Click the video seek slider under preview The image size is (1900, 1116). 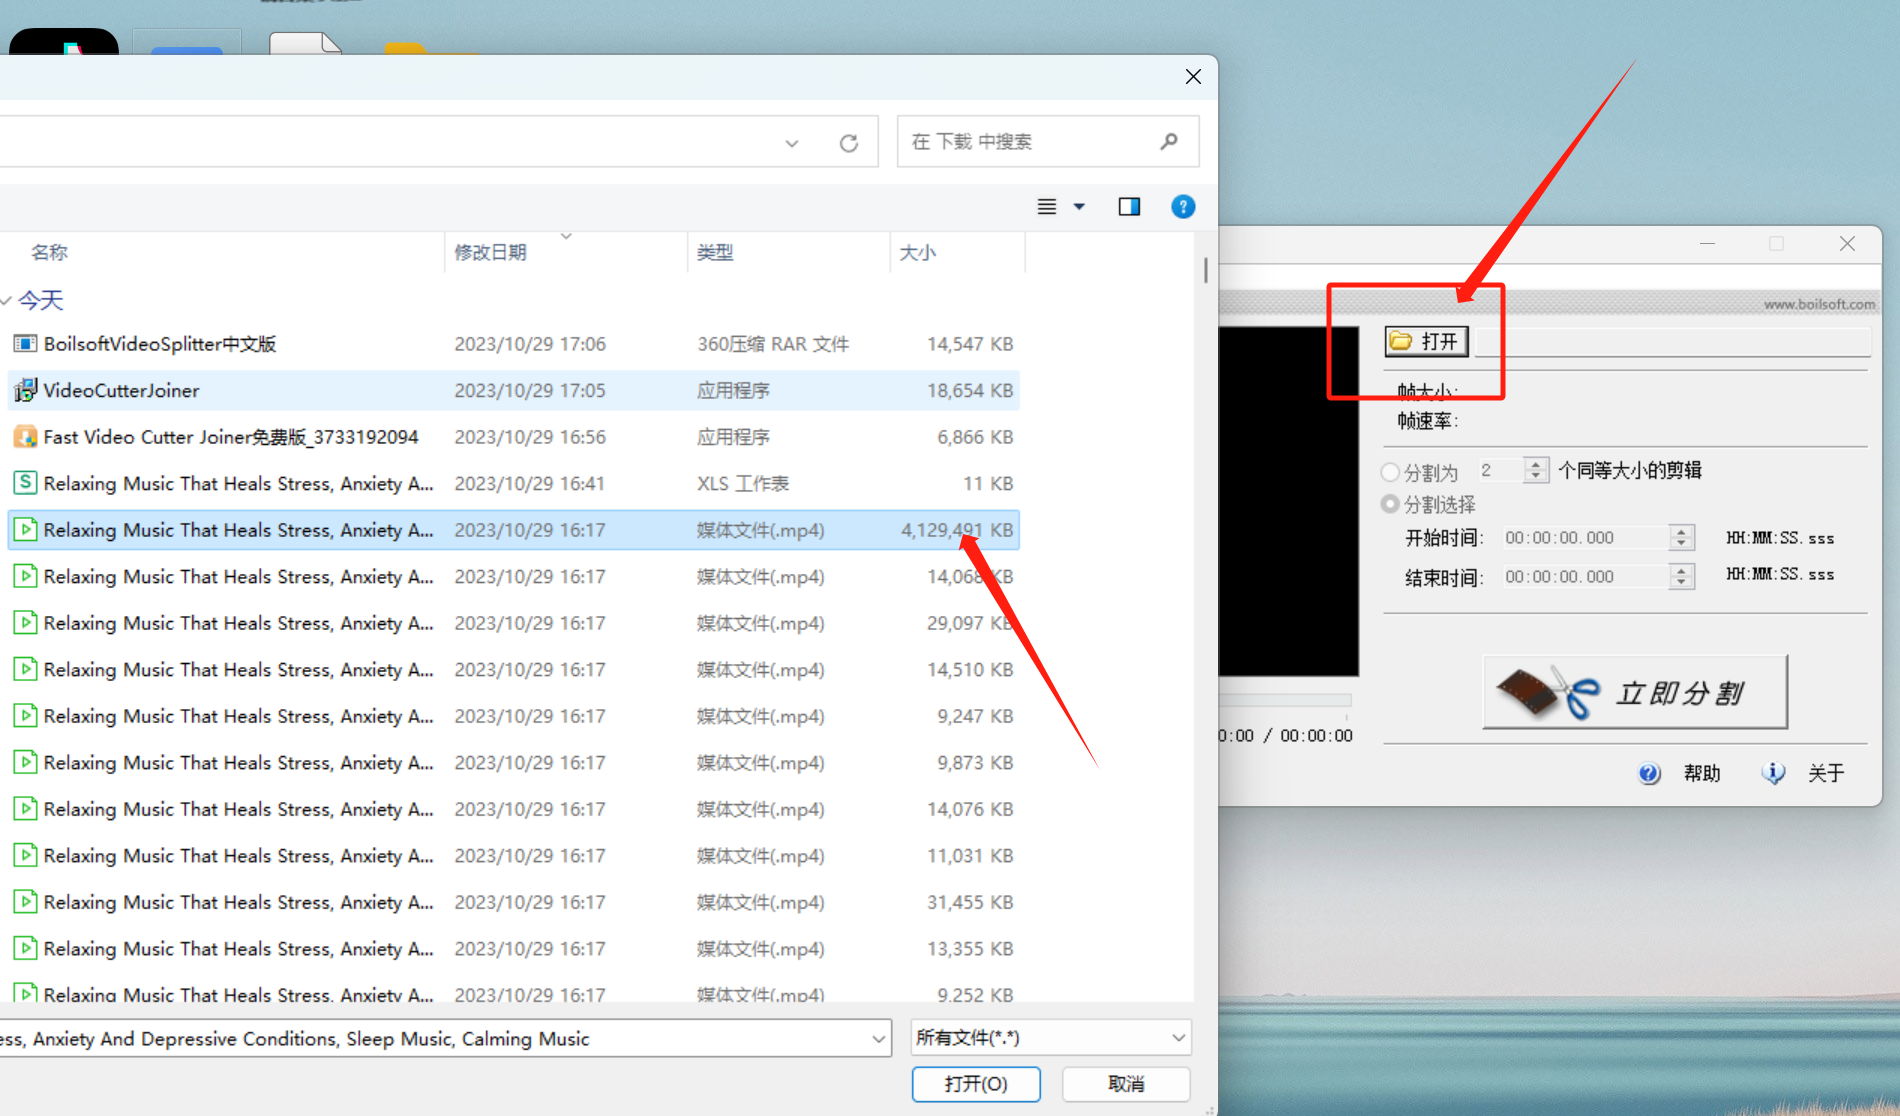pos(1285,701)
